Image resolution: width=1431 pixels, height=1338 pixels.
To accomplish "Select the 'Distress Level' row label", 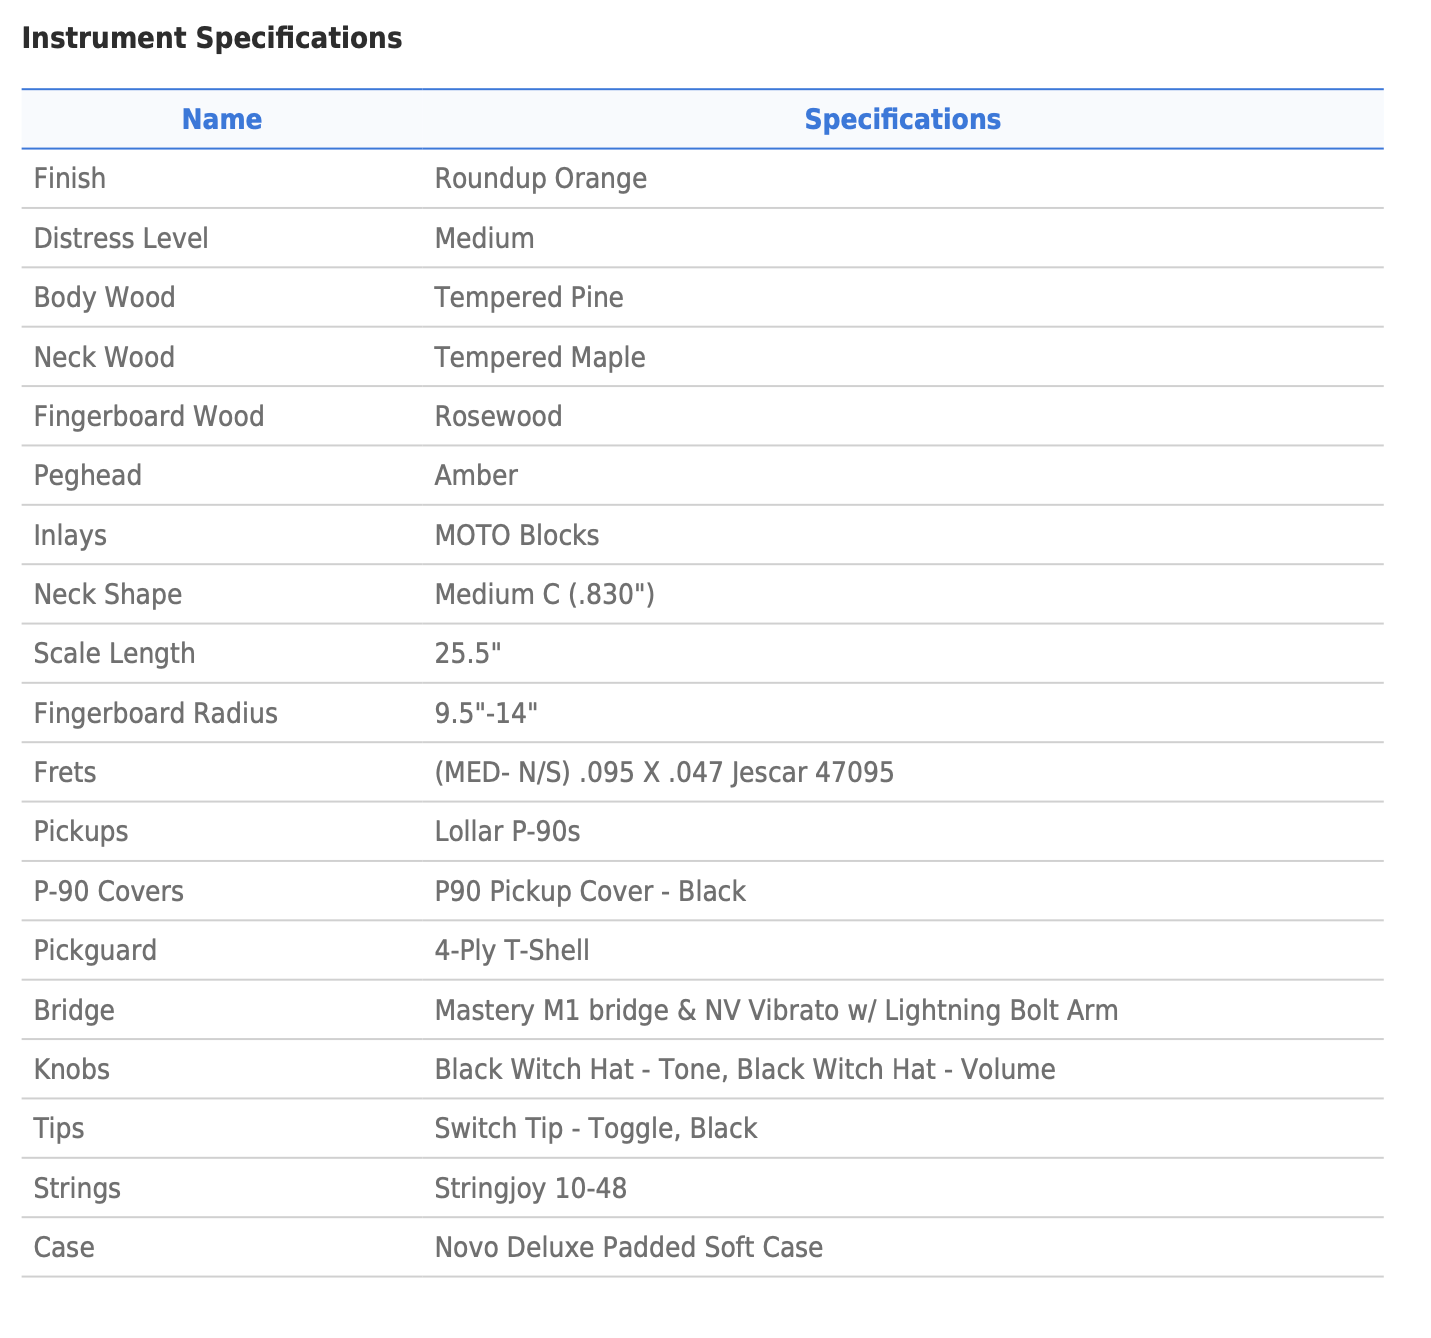I will [x=121, y=238].
